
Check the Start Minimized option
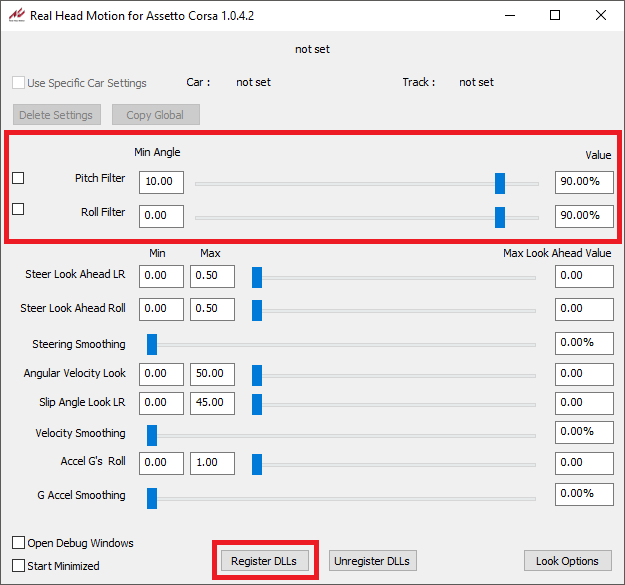tap(19, 566)
